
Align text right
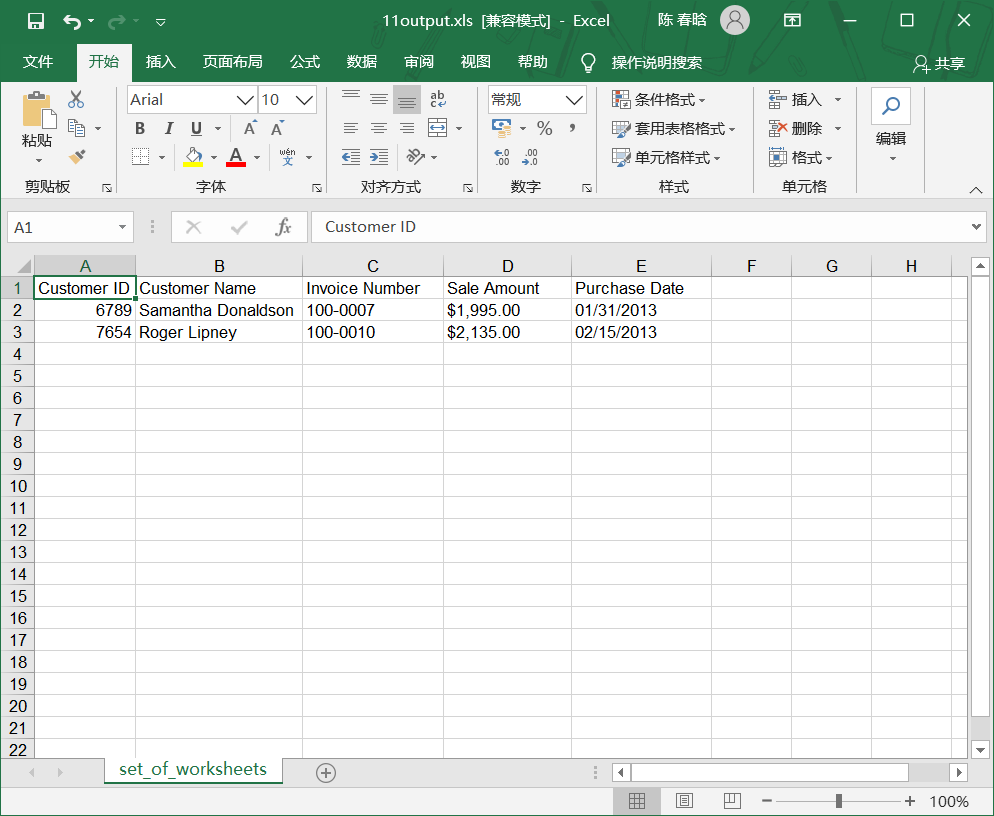(407, 129)
